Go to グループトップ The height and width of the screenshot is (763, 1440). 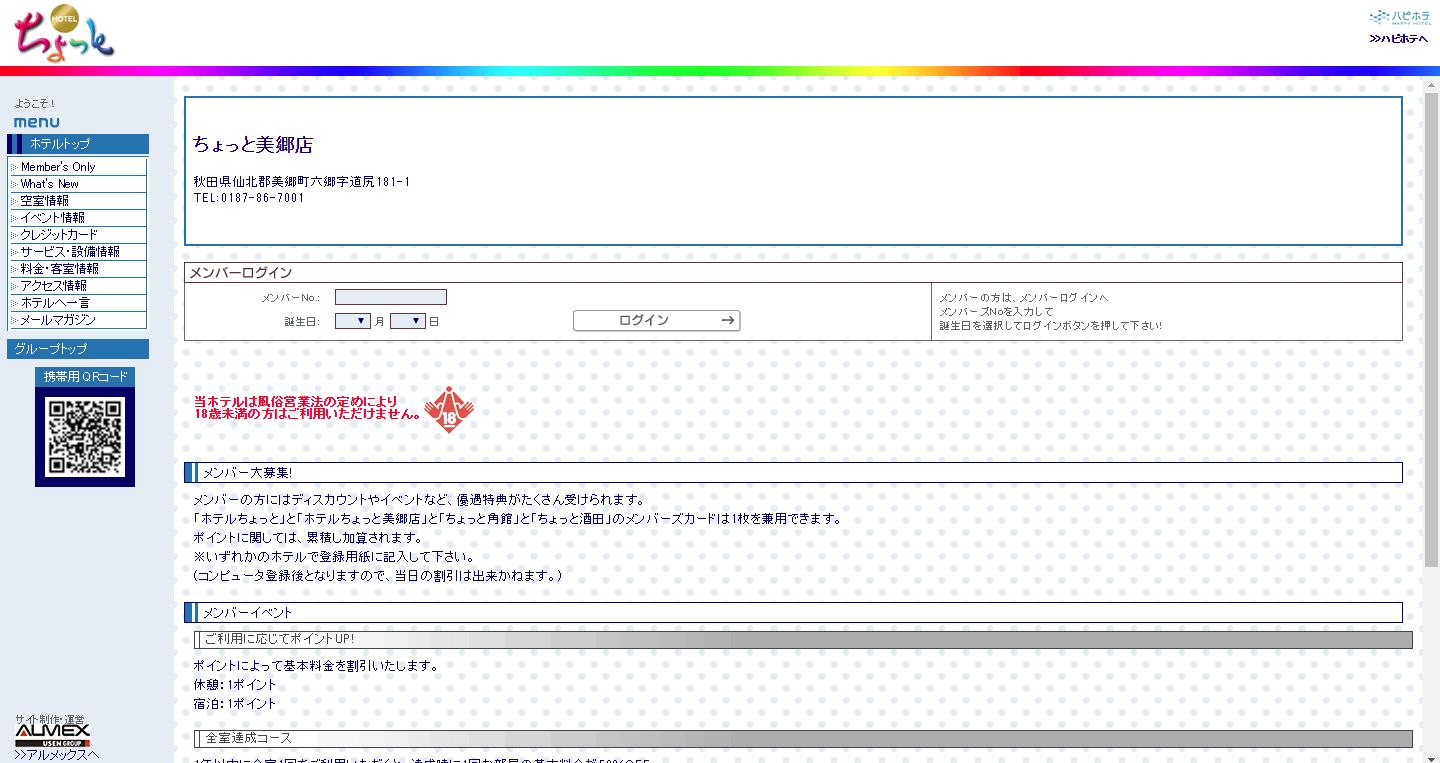tap(78, 349)
